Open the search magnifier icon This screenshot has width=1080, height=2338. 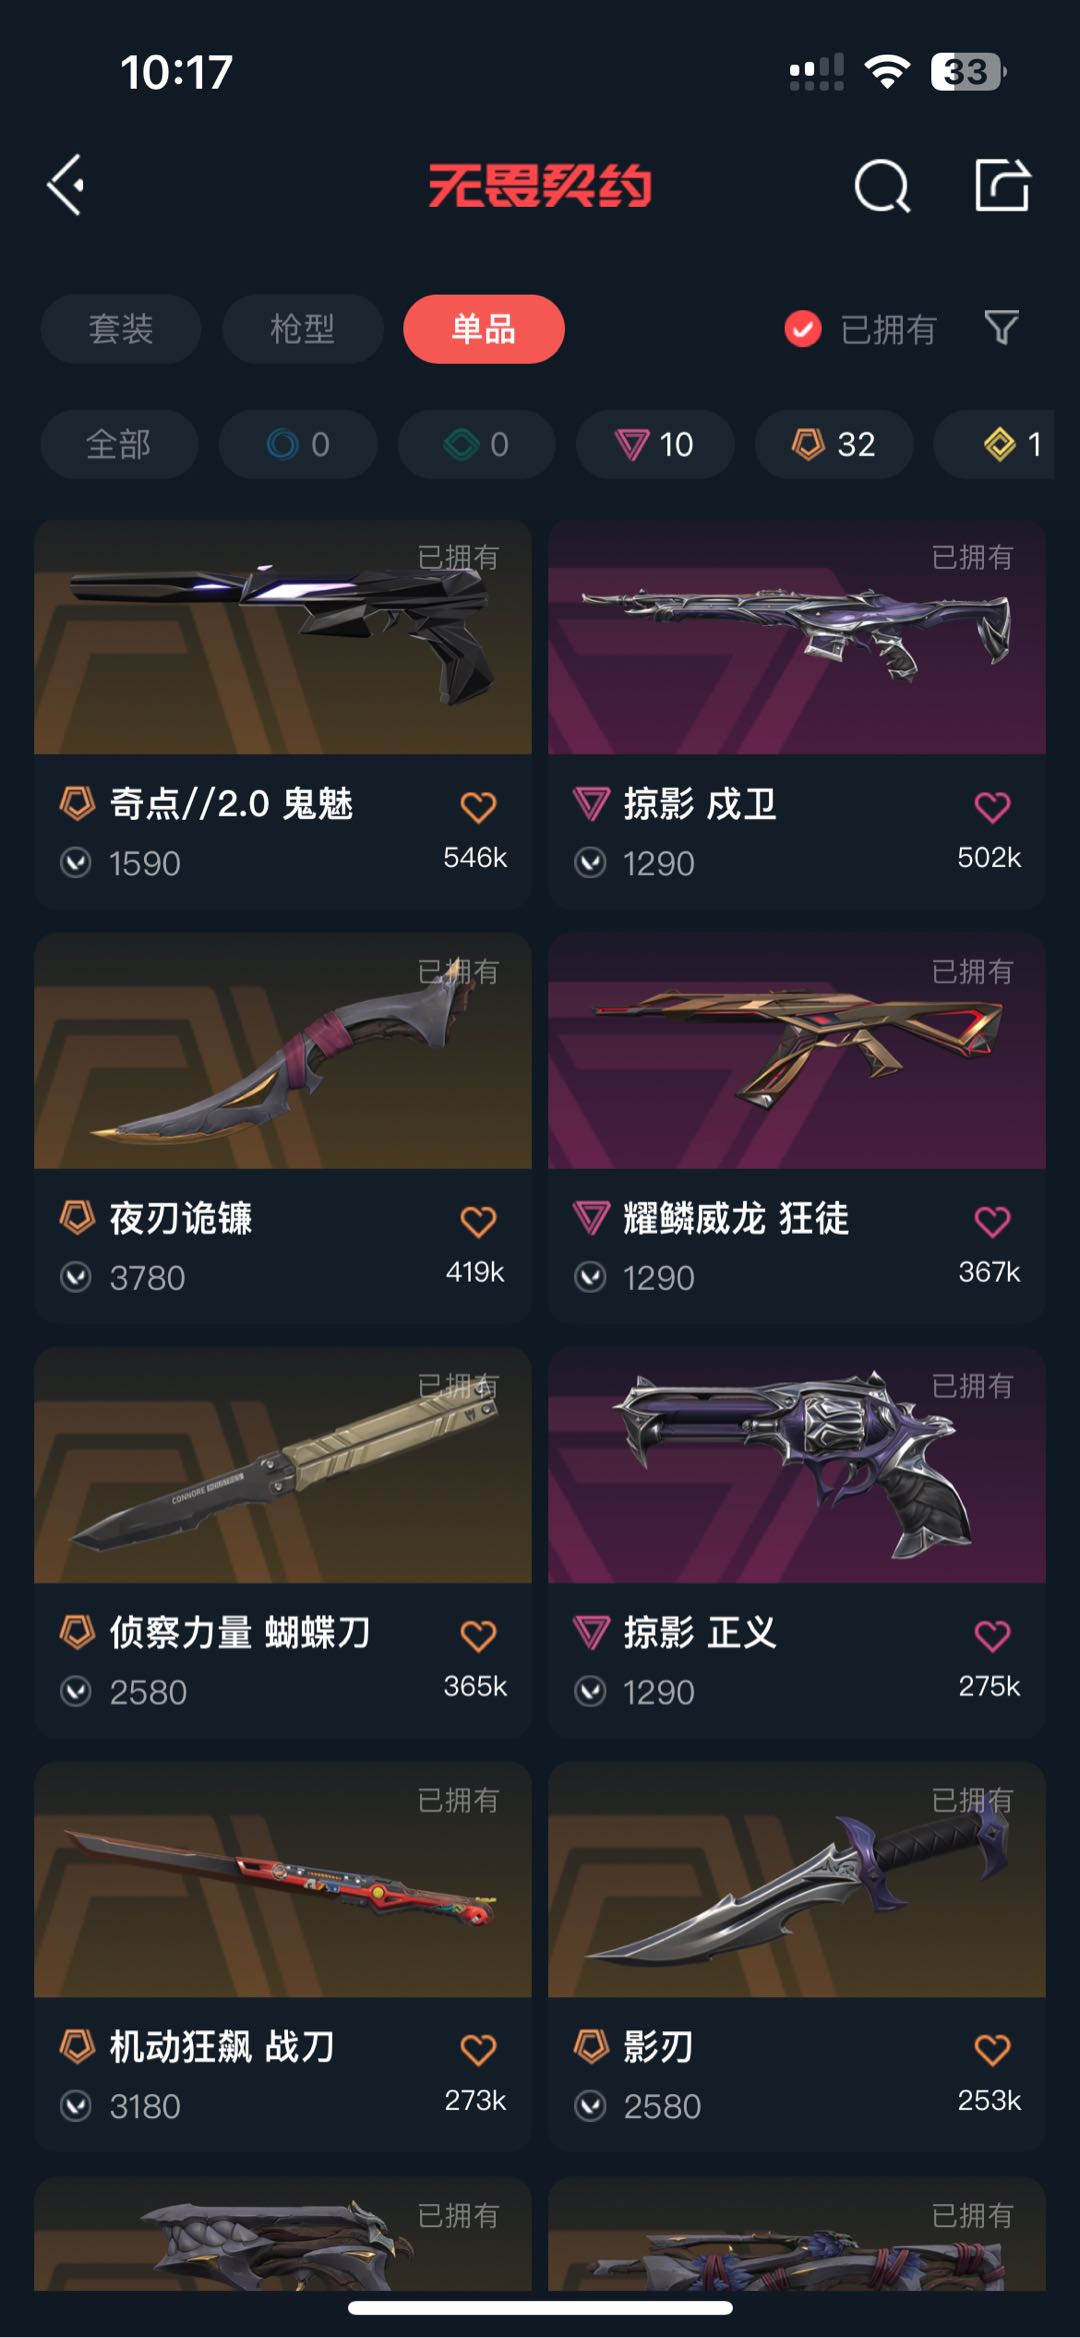tap(882, 186)
